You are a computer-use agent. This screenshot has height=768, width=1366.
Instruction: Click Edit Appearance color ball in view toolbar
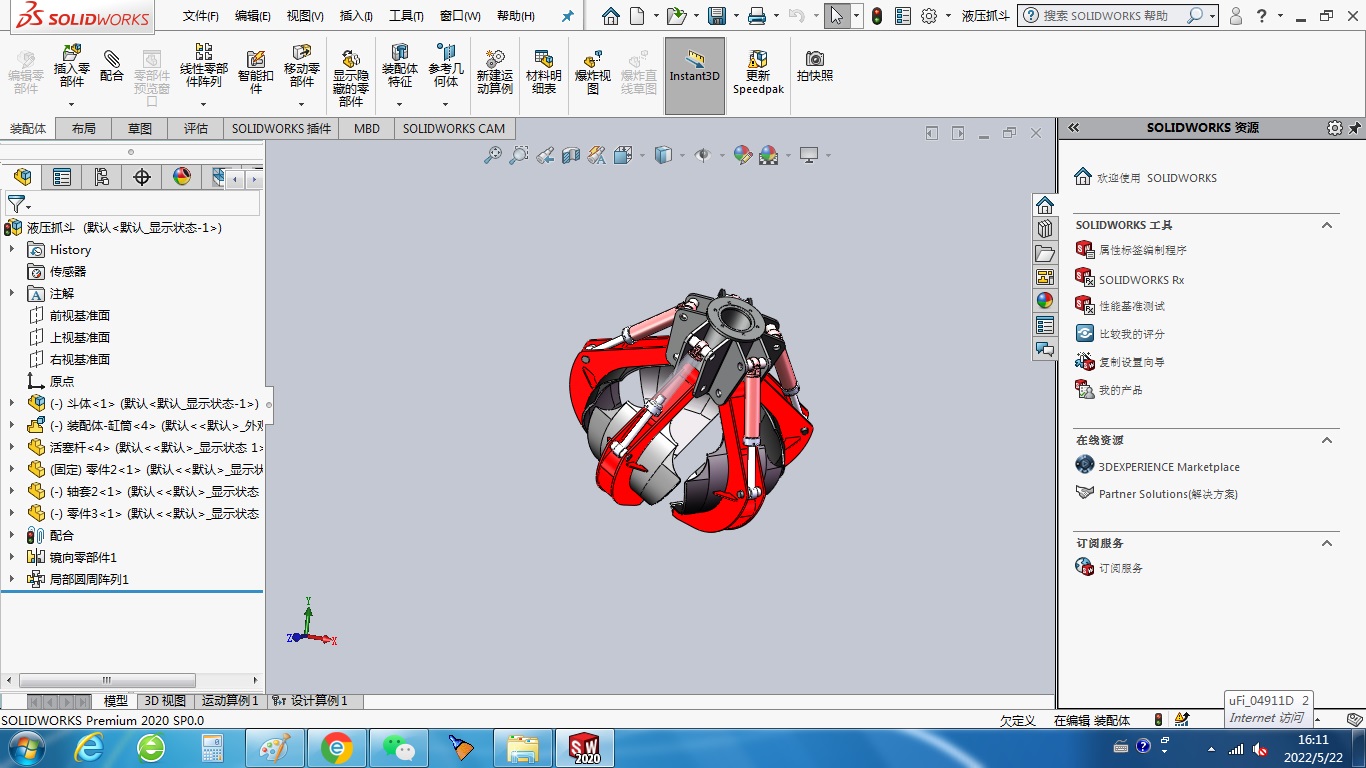[x=742, y=155]
